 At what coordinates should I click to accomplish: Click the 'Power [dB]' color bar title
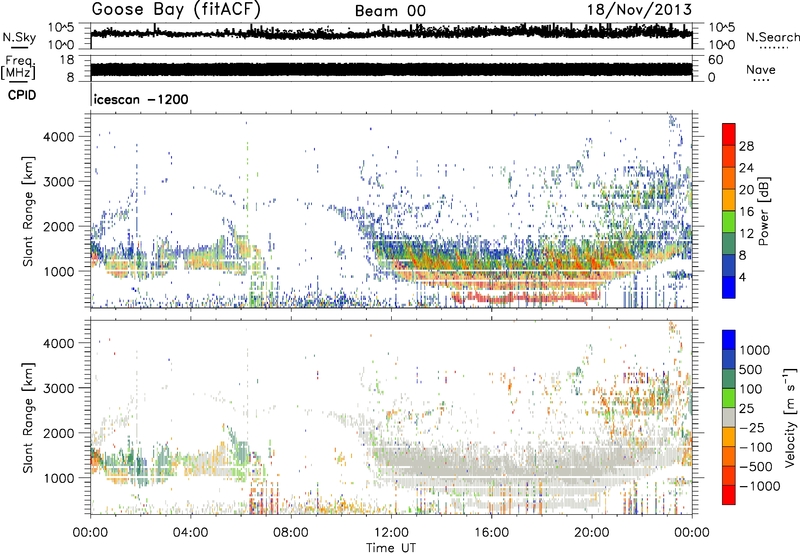coord(764,211)
